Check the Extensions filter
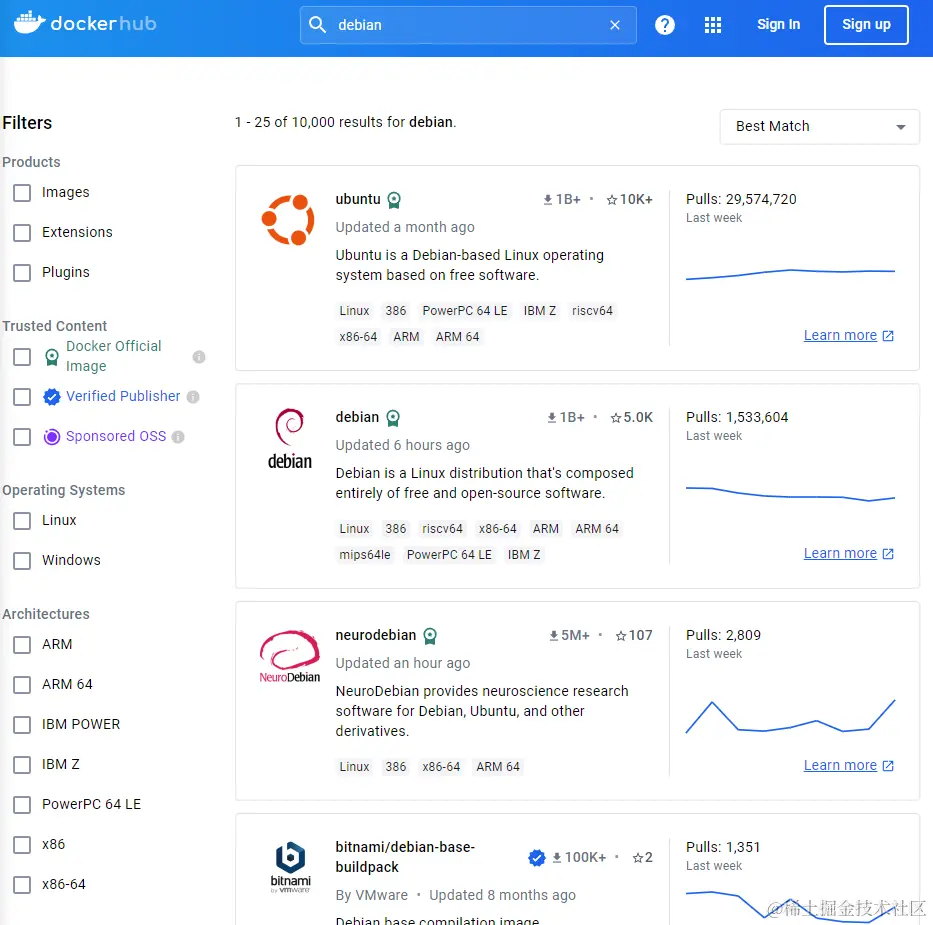Viewport: 933px width, 925px height. (22, 233)
